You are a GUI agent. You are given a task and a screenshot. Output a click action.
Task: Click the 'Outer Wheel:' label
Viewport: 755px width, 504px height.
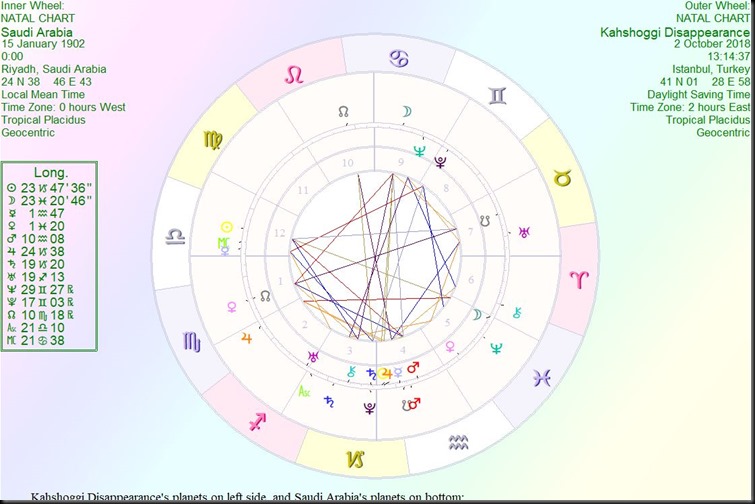coord(717,6)
